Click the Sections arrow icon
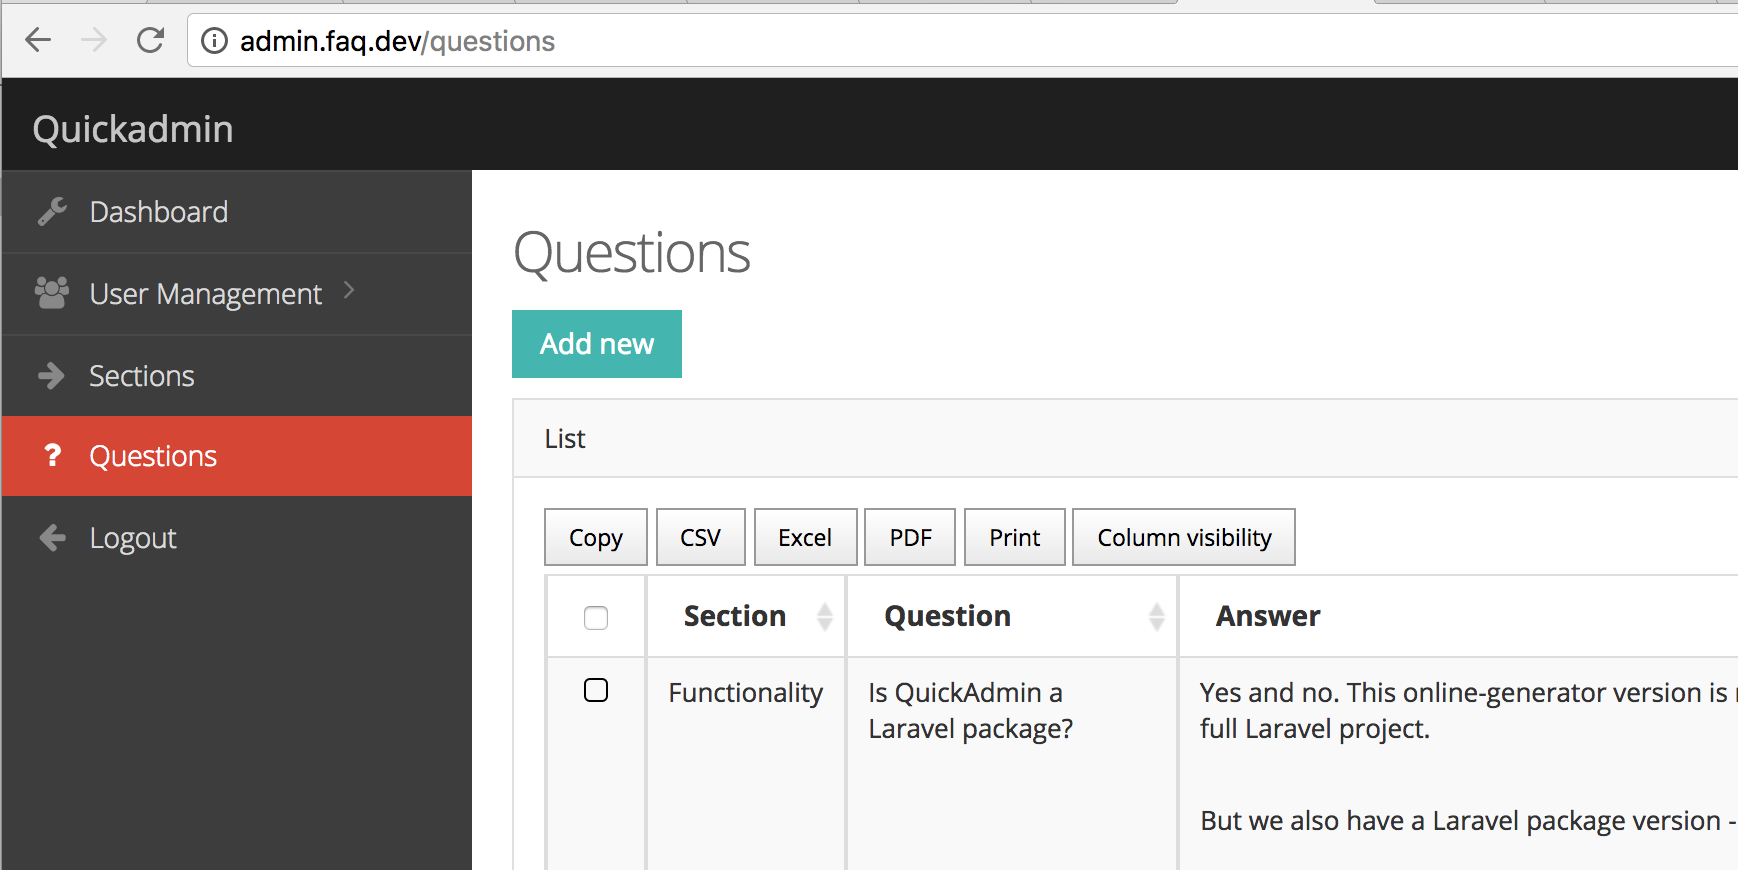This screenshot has height=870, width=1738. (51, 375)
